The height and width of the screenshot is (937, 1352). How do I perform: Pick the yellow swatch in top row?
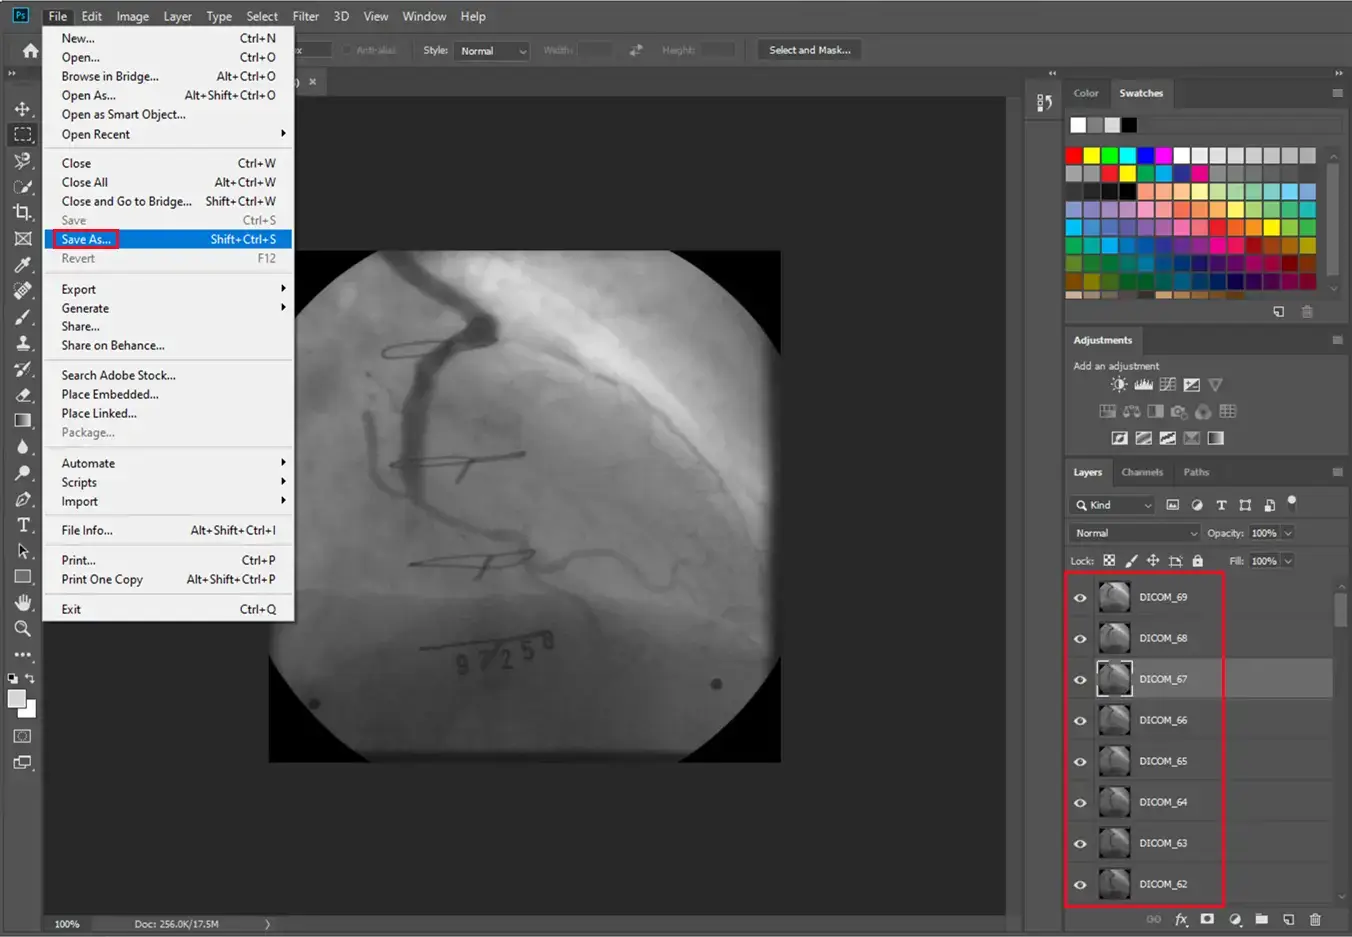tap(1092, 156)
